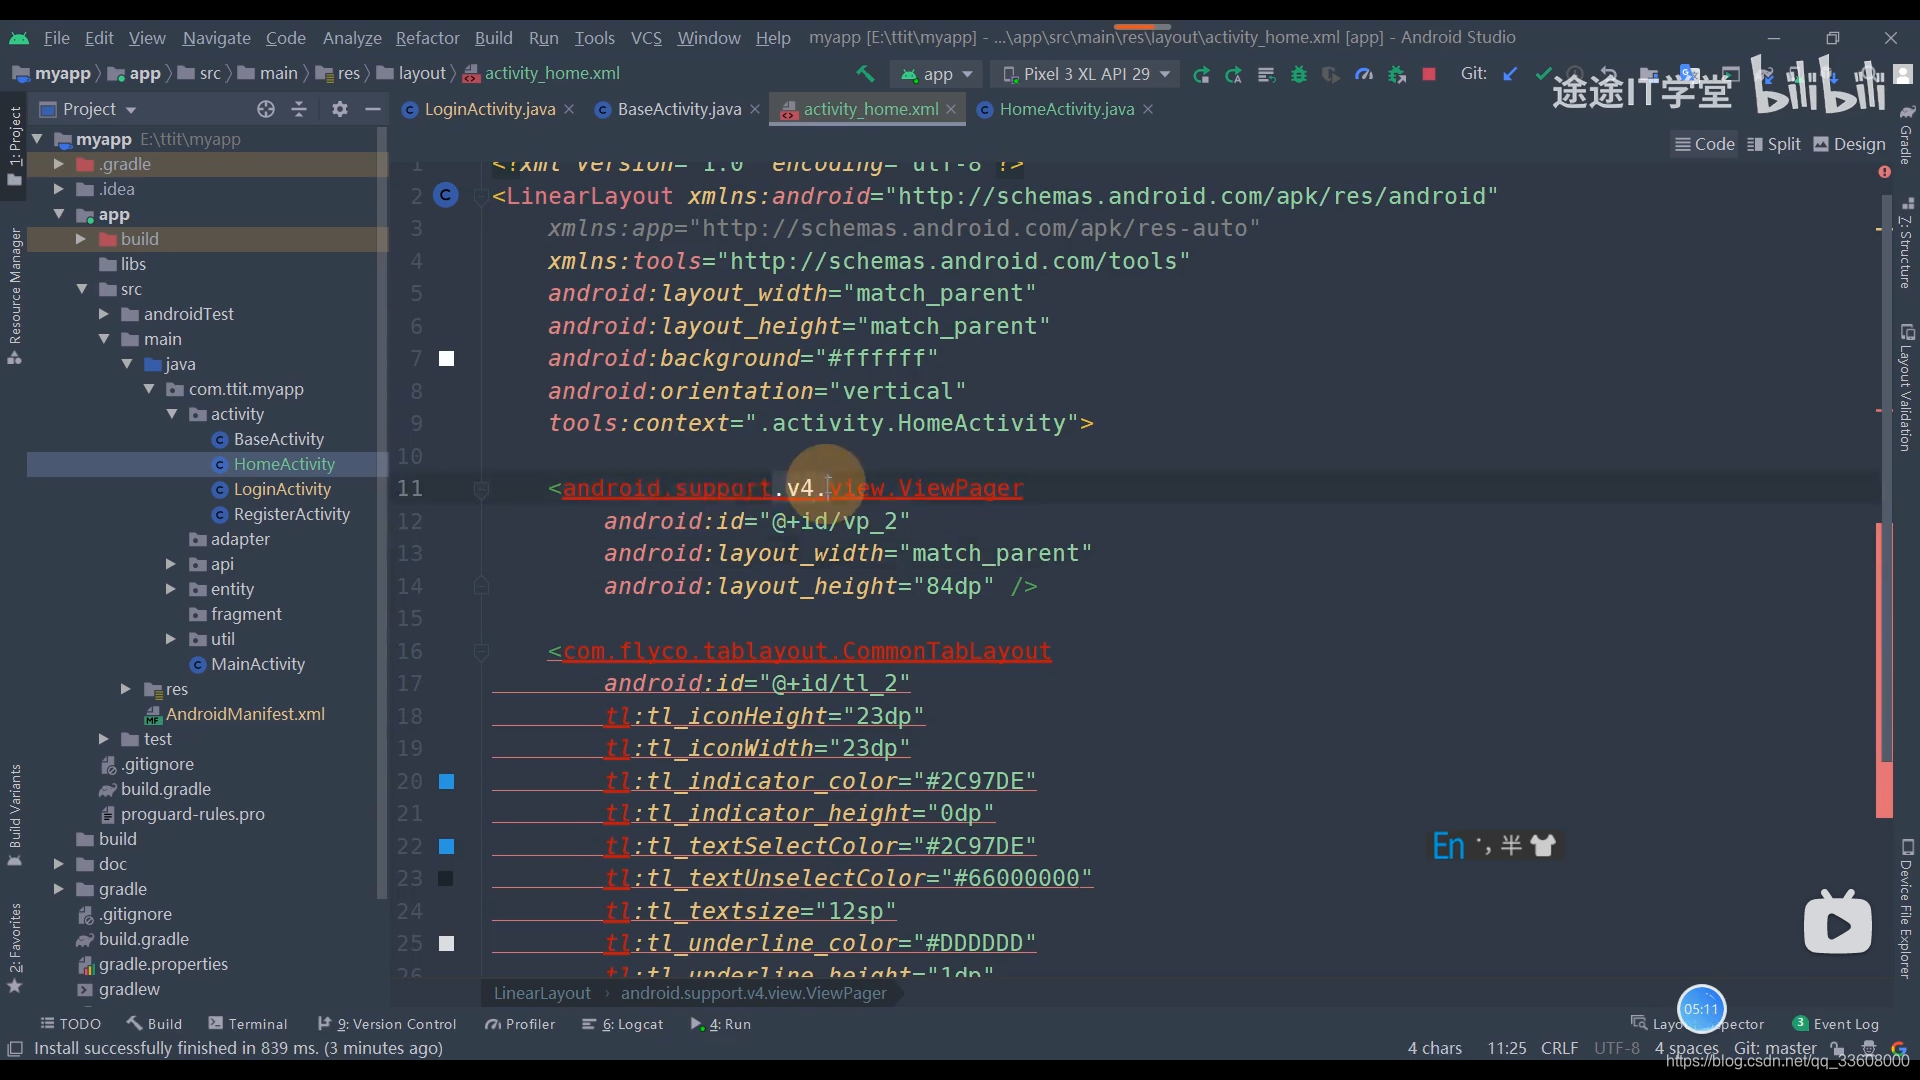Screen dimensions: 1920x1080
Task: Click the class gutter icon on line 2
Action: [x=446, y=195]
